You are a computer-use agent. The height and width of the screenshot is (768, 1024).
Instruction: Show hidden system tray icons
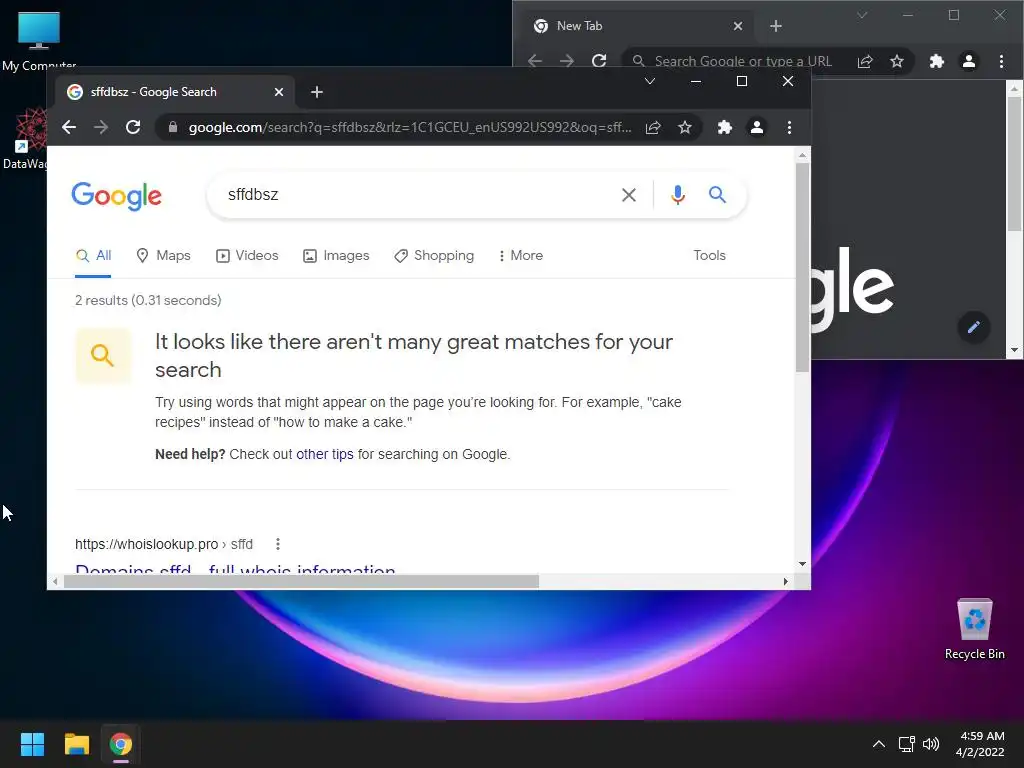click(x=879, y=744)
